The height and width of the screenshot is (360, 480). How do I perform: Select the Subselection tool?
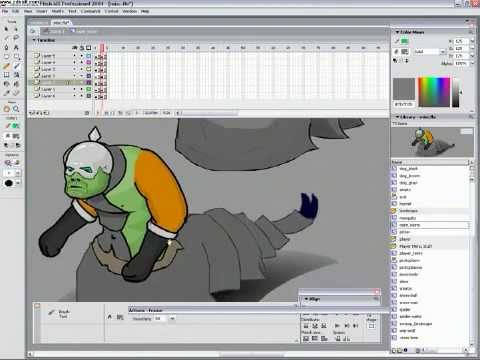point(16,29)
